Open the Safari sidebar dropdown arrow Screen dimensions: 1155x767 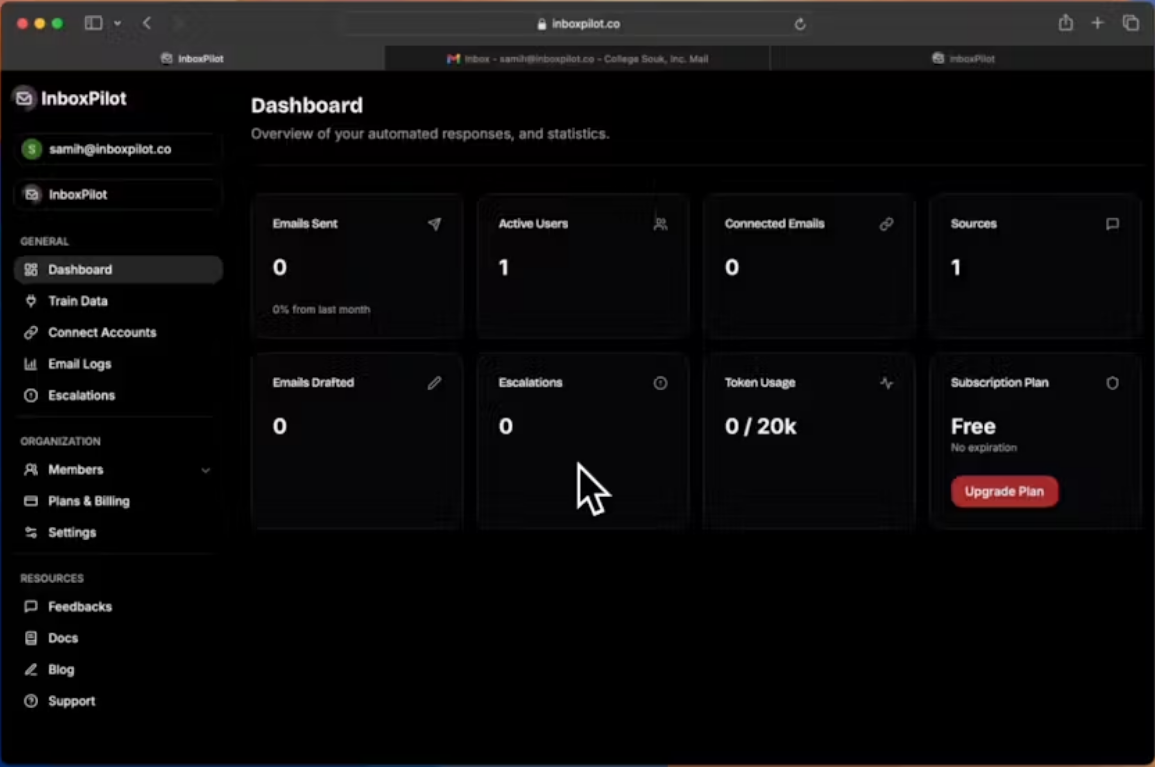117,24
